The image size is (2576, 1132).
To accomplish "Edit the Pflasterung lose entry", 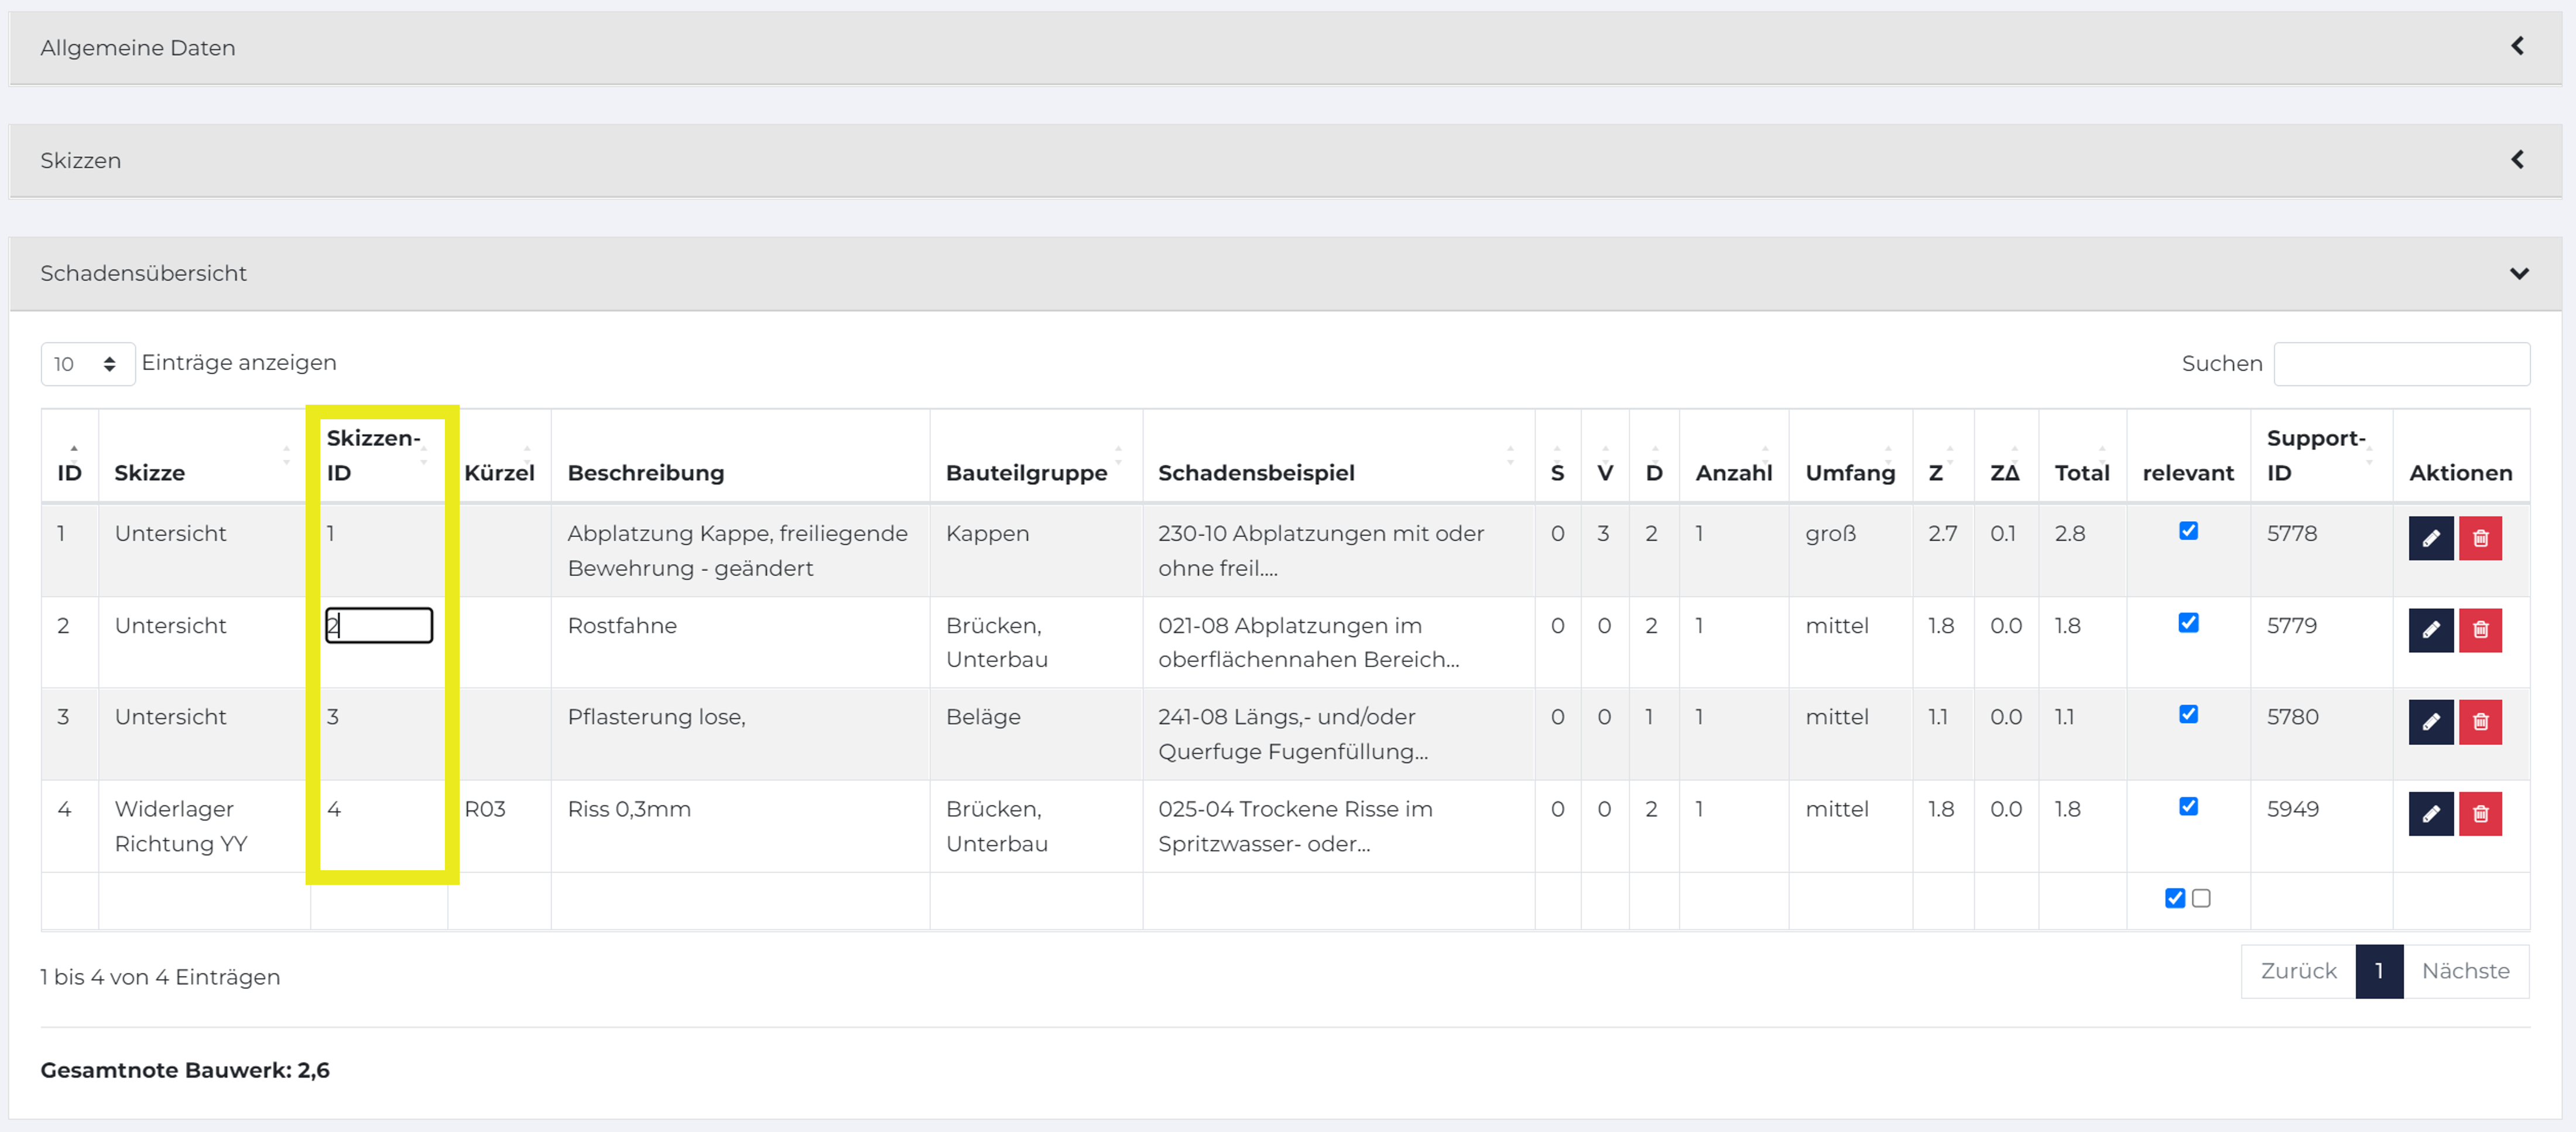I will pyautogui.click(x=2431, y=722).
